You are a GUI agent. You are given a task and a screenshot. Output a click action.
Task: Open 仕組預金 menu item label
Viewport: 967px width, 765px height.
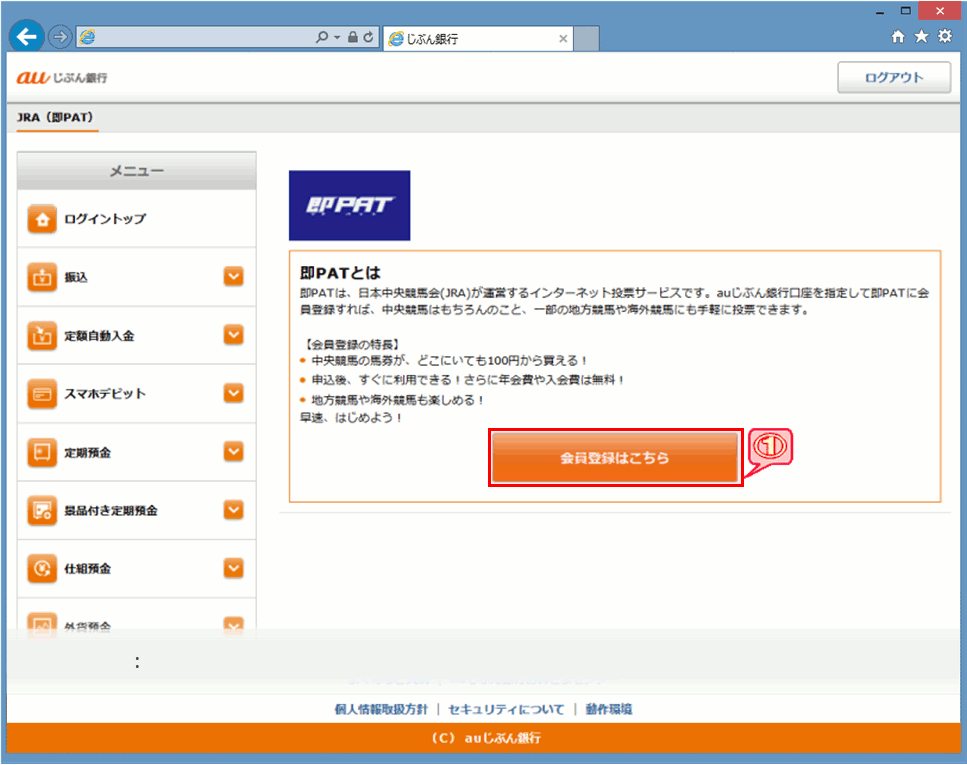coord(88,568)
